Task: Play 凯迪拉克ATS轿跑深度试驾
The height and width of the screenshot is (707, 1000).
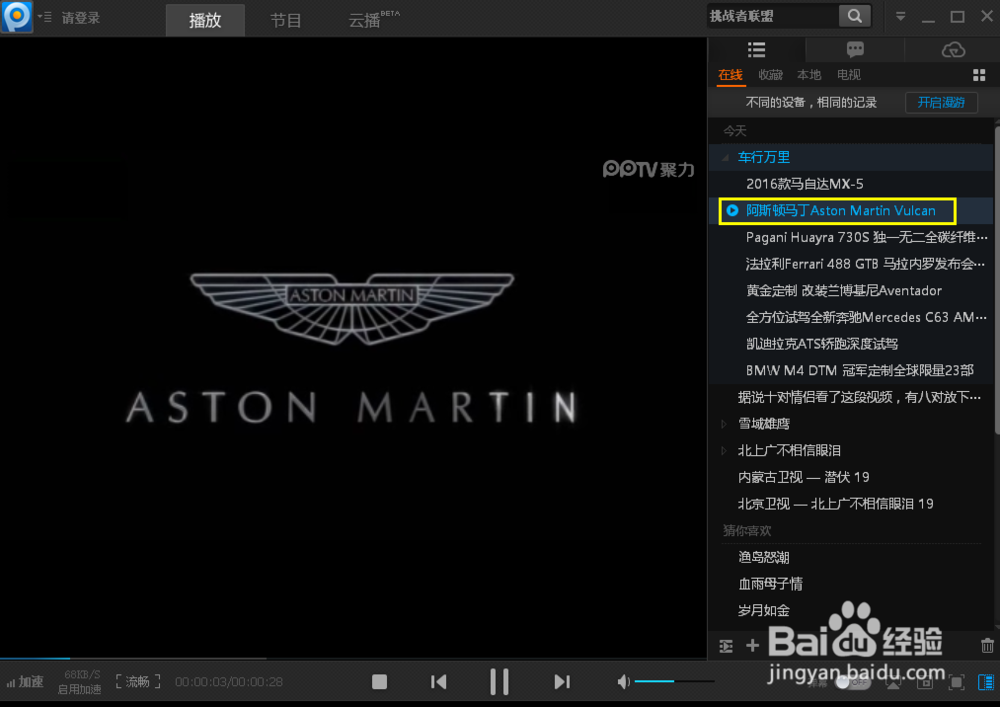Action: (x=821, y=344)
